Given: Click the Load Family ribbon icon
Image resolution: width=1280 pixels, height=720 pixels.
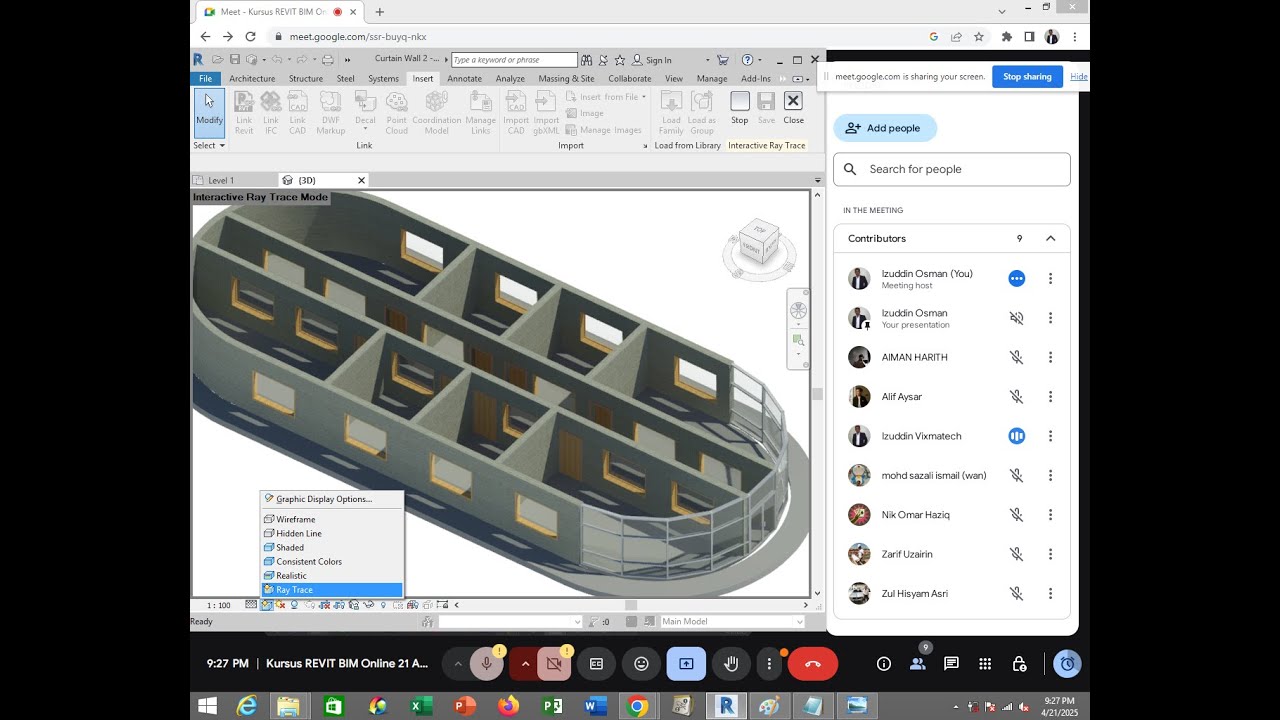Looking at the screenshot, I should coord(671,113).
